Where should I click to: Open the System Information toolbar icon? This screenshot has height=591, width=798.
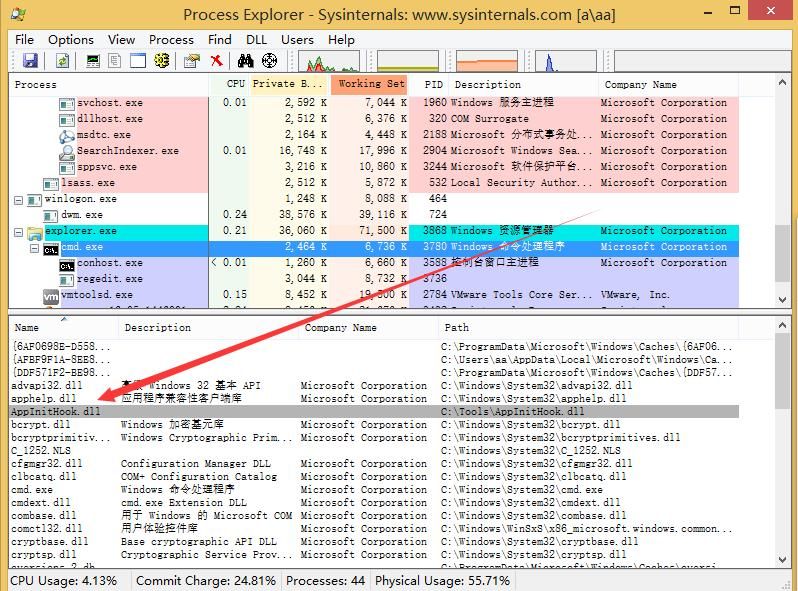[x=93, y=61]
